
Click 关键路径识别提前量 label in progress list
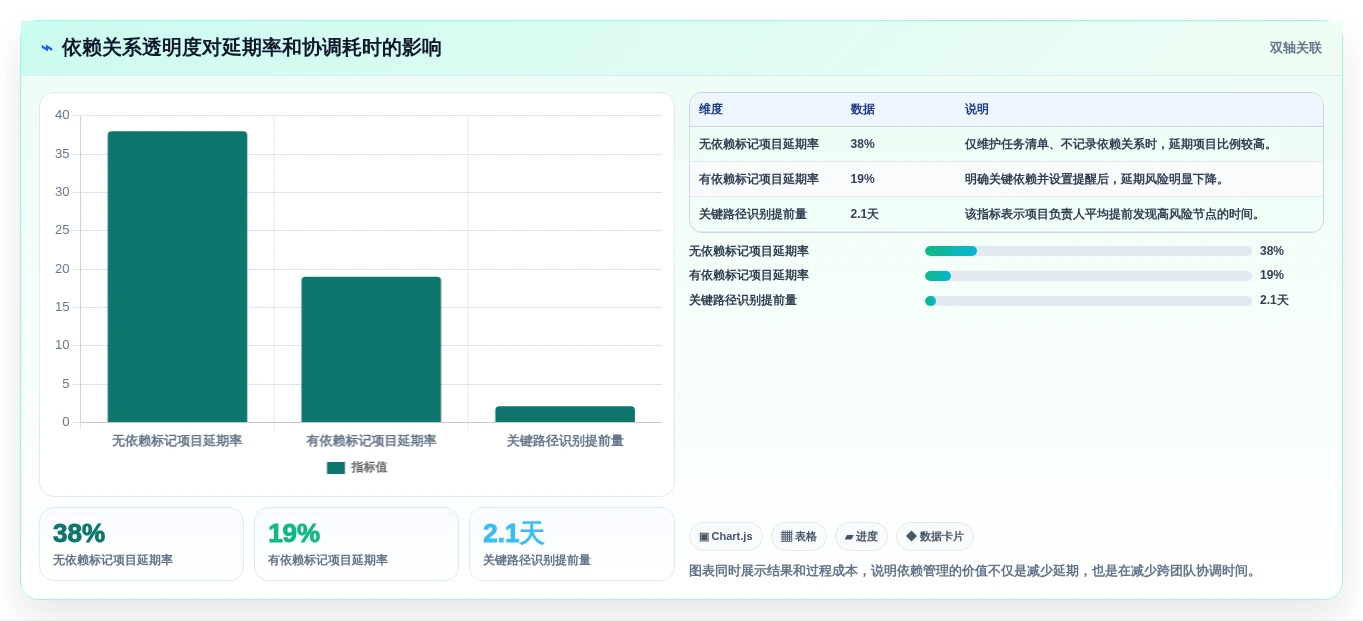[x=743, y=300]
